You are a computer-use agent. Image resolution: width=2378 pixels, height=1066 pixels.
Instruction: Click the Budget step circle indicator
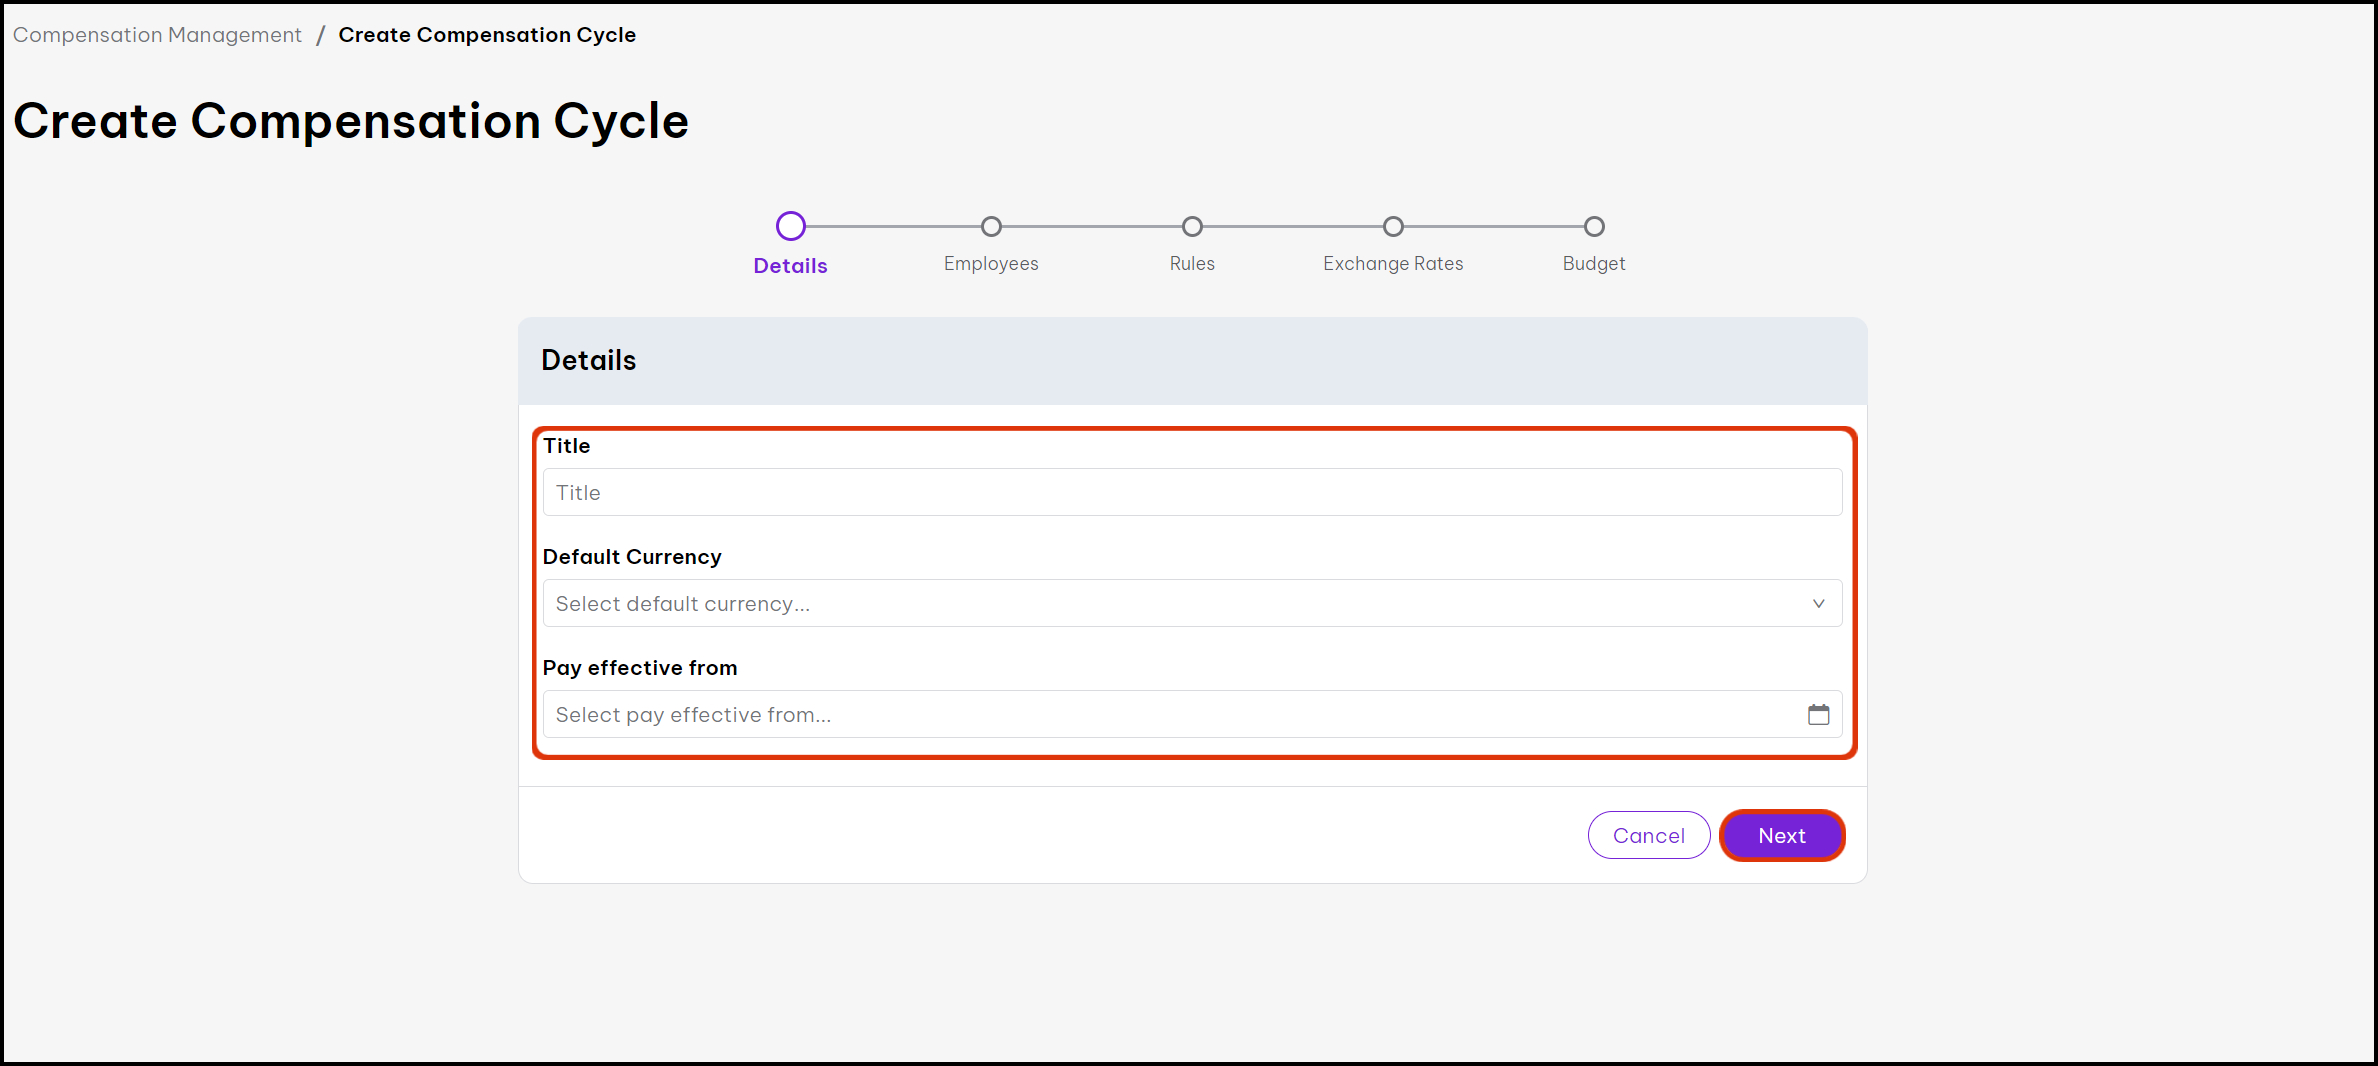[x=1594, y=227]
